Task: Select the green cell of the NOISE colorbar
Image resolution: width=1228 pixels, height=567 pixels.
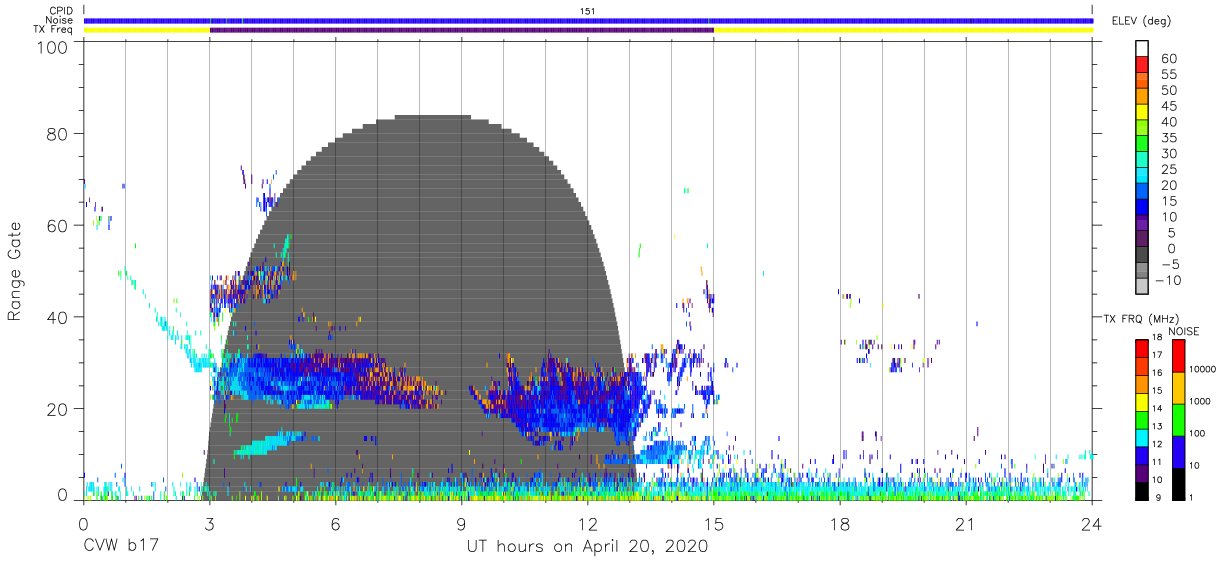Action: click(1179, 419)
